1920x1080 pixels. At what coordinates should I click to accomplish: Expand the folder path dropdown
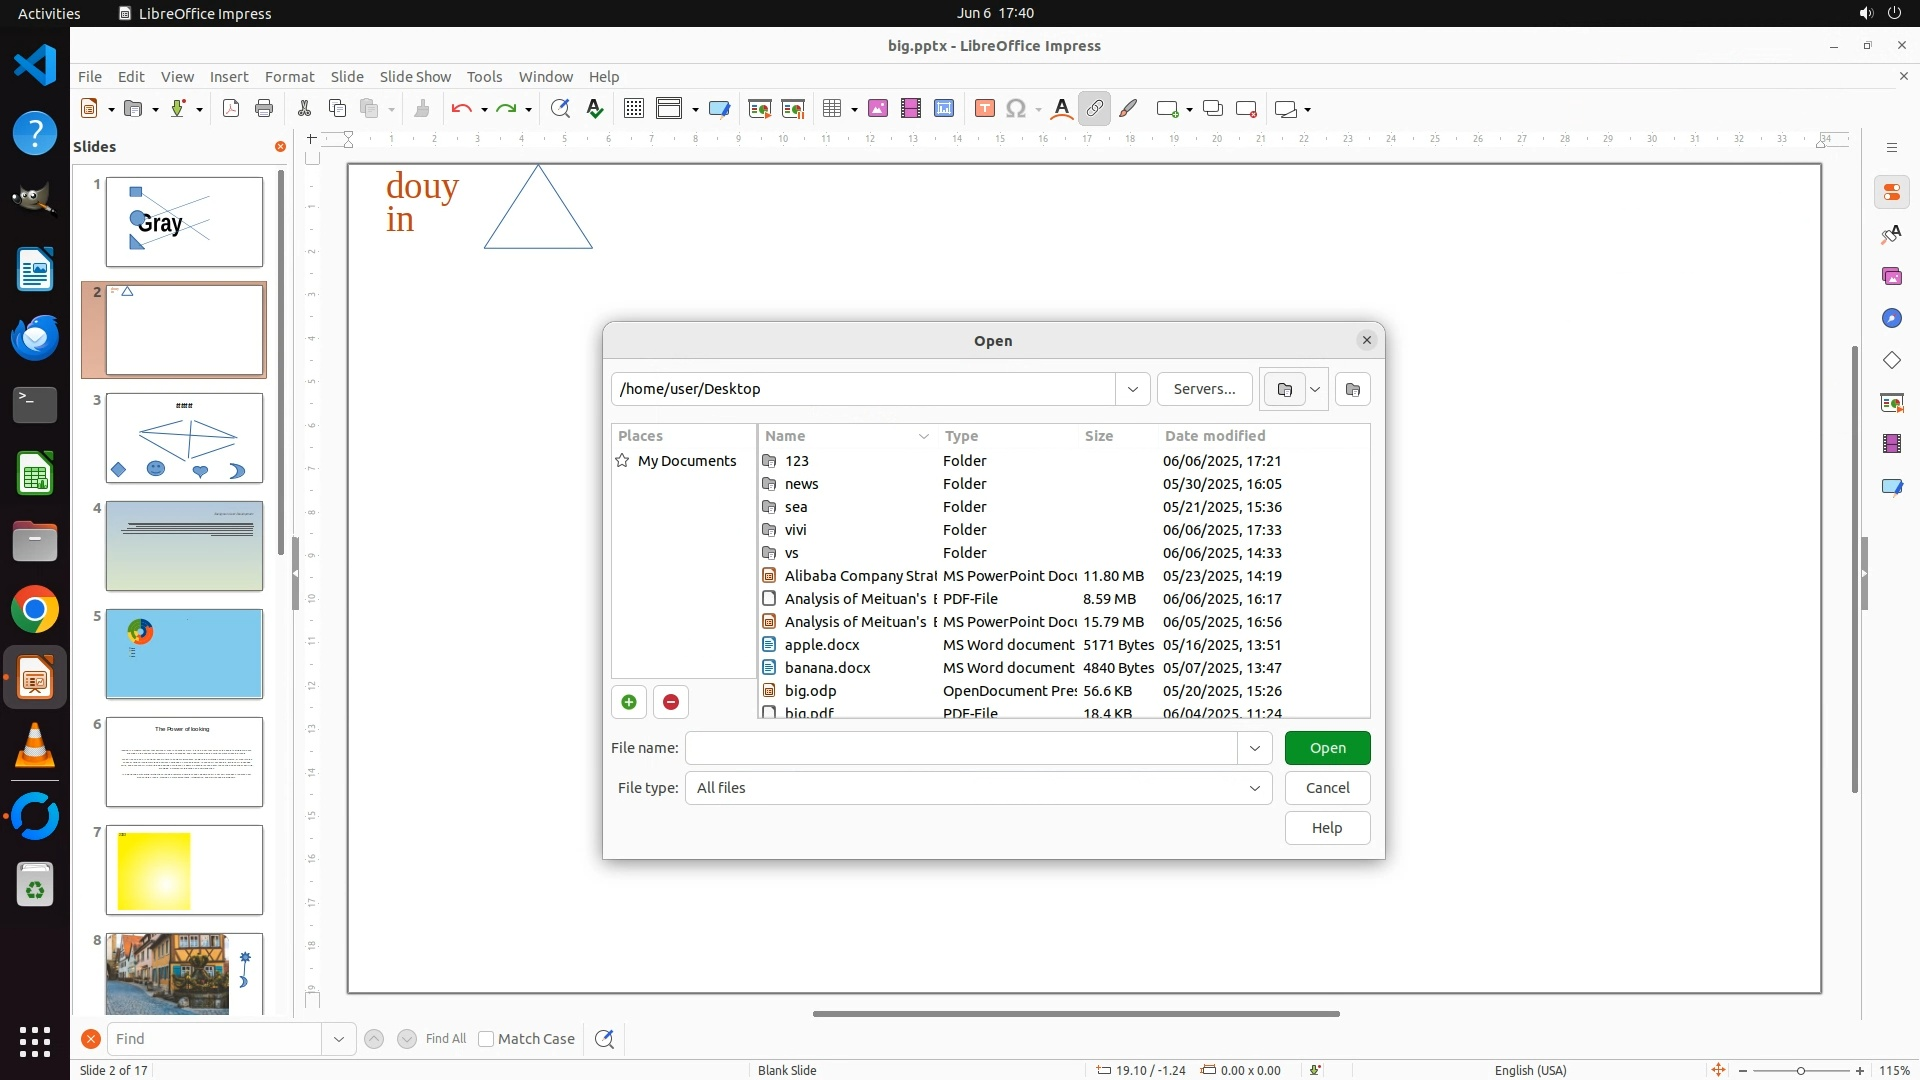click(x=1132, y=389)
